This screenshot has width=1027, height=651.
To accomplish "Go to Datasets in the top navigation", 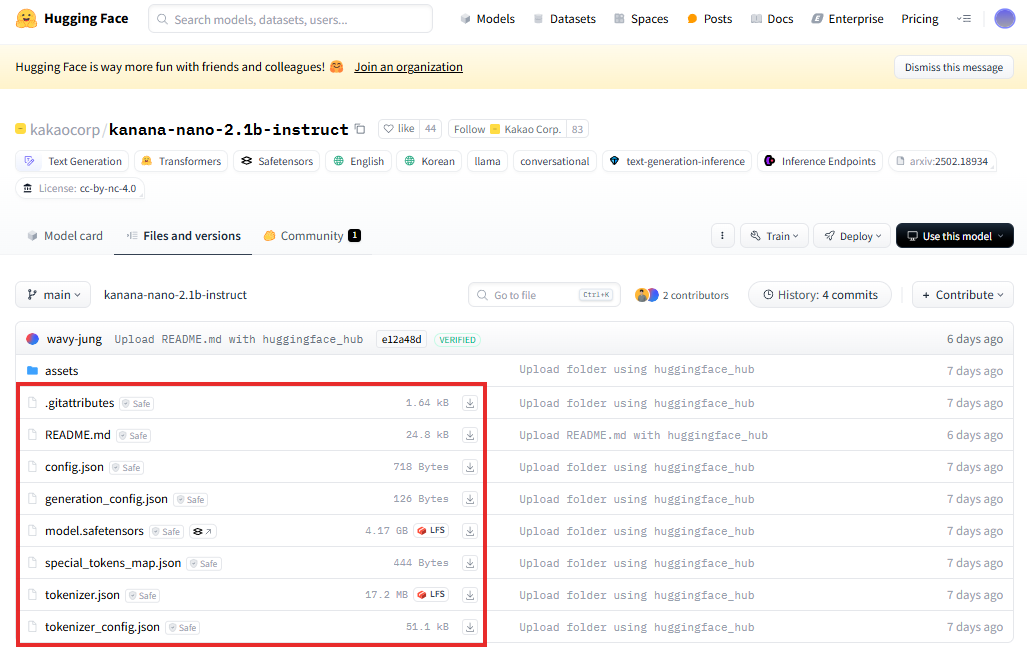I will tap(565, 19).
